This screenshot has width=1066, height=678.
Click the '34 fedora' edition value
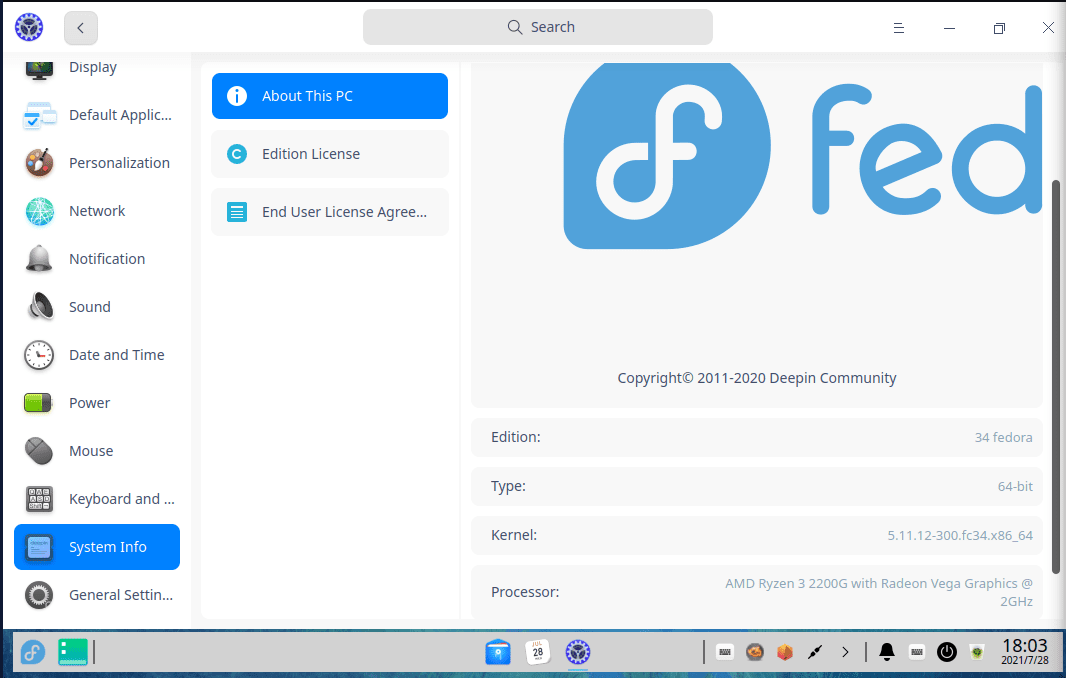pos(1003,437)
